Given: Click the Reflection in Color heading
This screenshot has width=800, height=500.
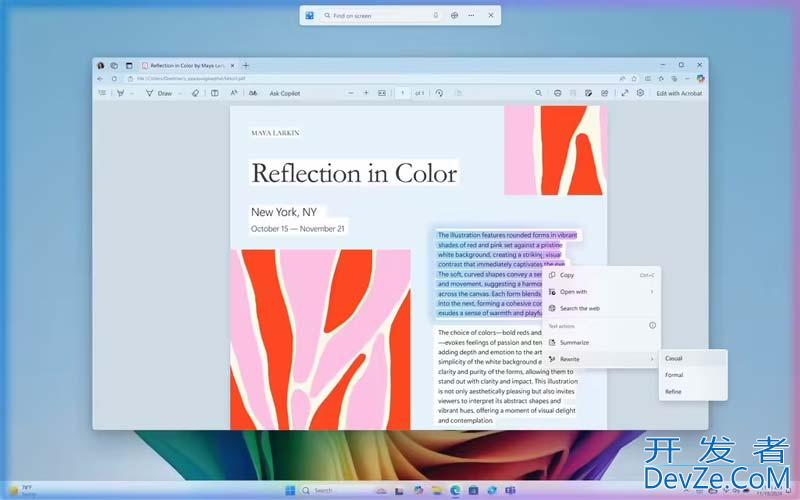Looking at the screenshot, I should pos(354,173).
